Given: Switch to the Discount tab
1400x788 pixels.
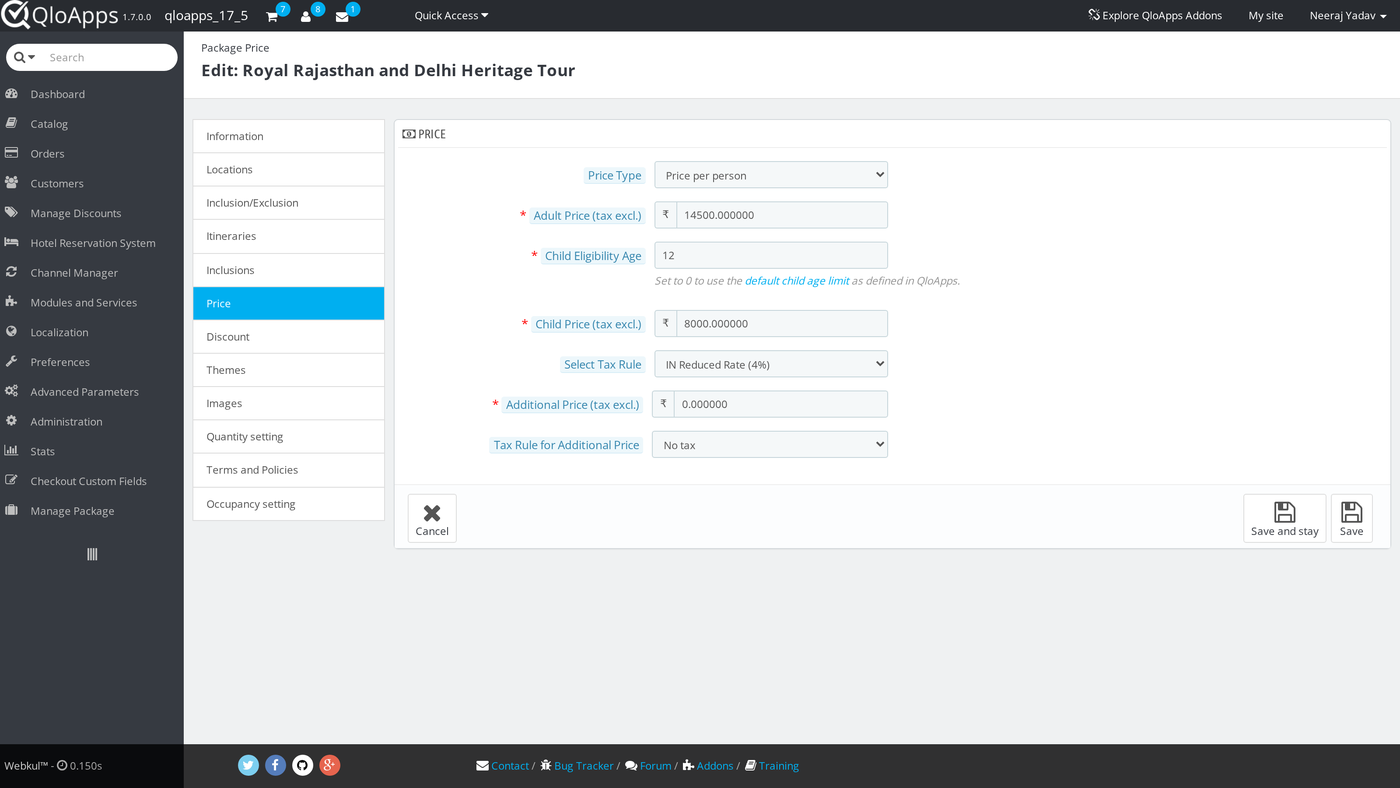Looking at the screenshot, I should coord(288,337).
